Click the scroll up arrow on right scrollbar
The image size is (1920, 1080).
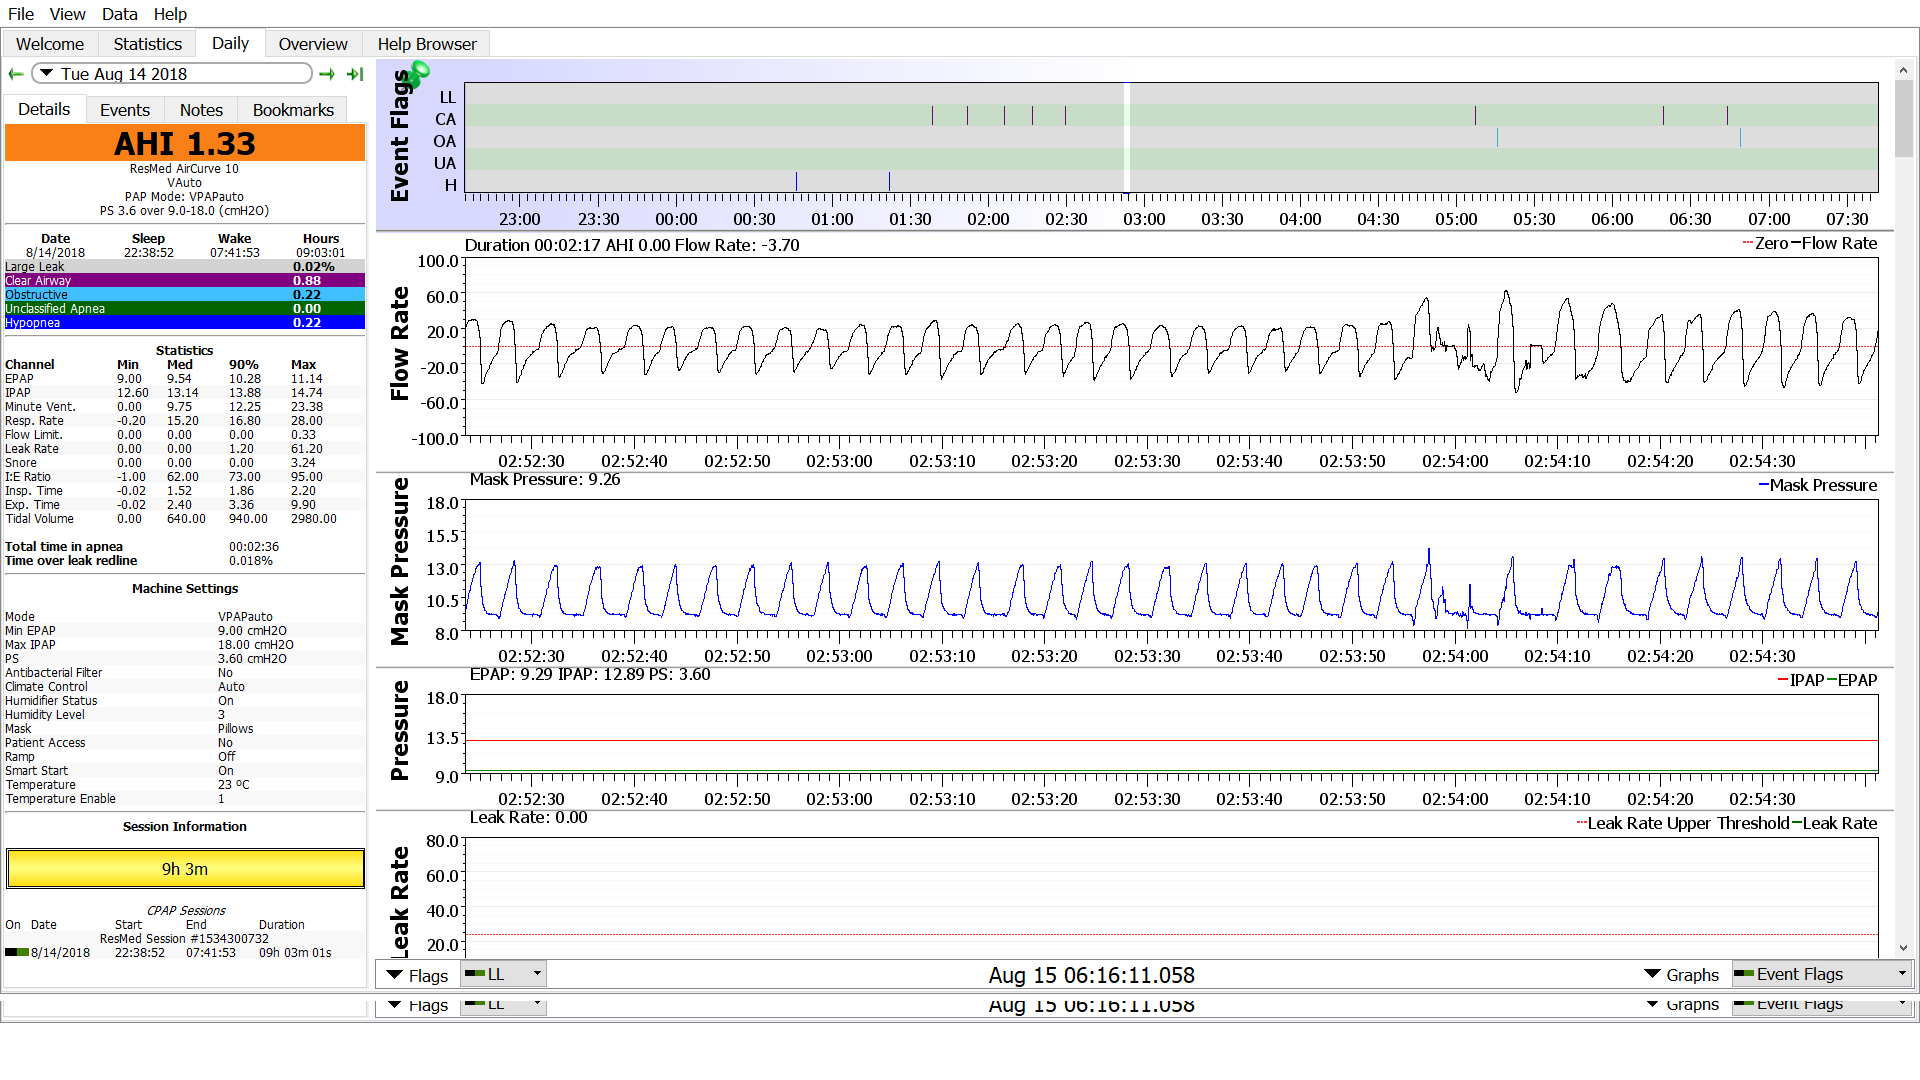[x=1903, y=70]
